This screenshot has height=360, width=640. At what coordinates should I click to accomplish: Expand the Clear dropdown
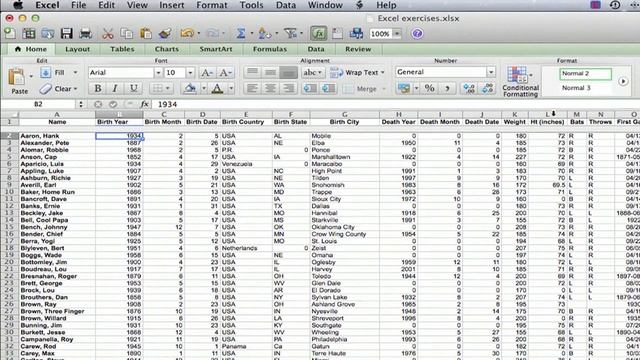tap(75, 89)
